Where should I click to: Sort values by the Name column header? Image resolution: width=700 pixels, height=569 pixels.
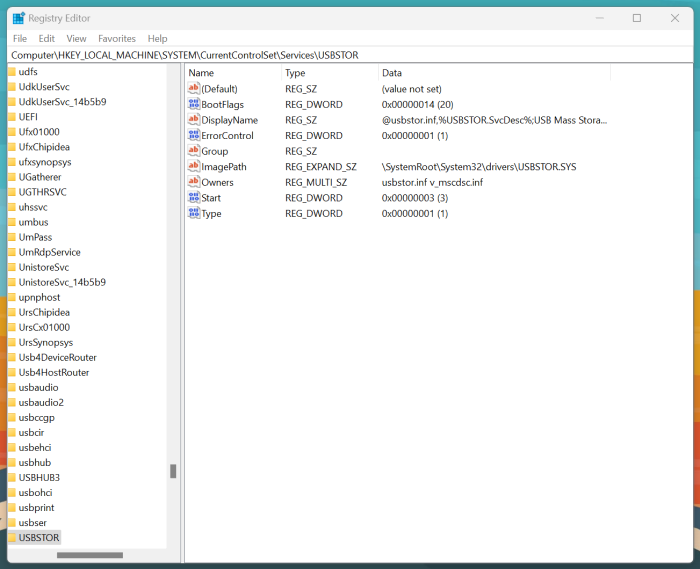coord(233,73)
